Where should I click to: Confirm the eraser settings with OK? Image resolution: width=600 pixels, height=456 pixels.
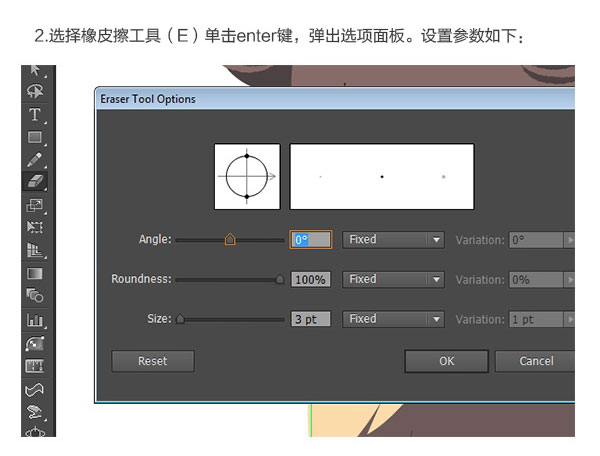pos(447,361)
